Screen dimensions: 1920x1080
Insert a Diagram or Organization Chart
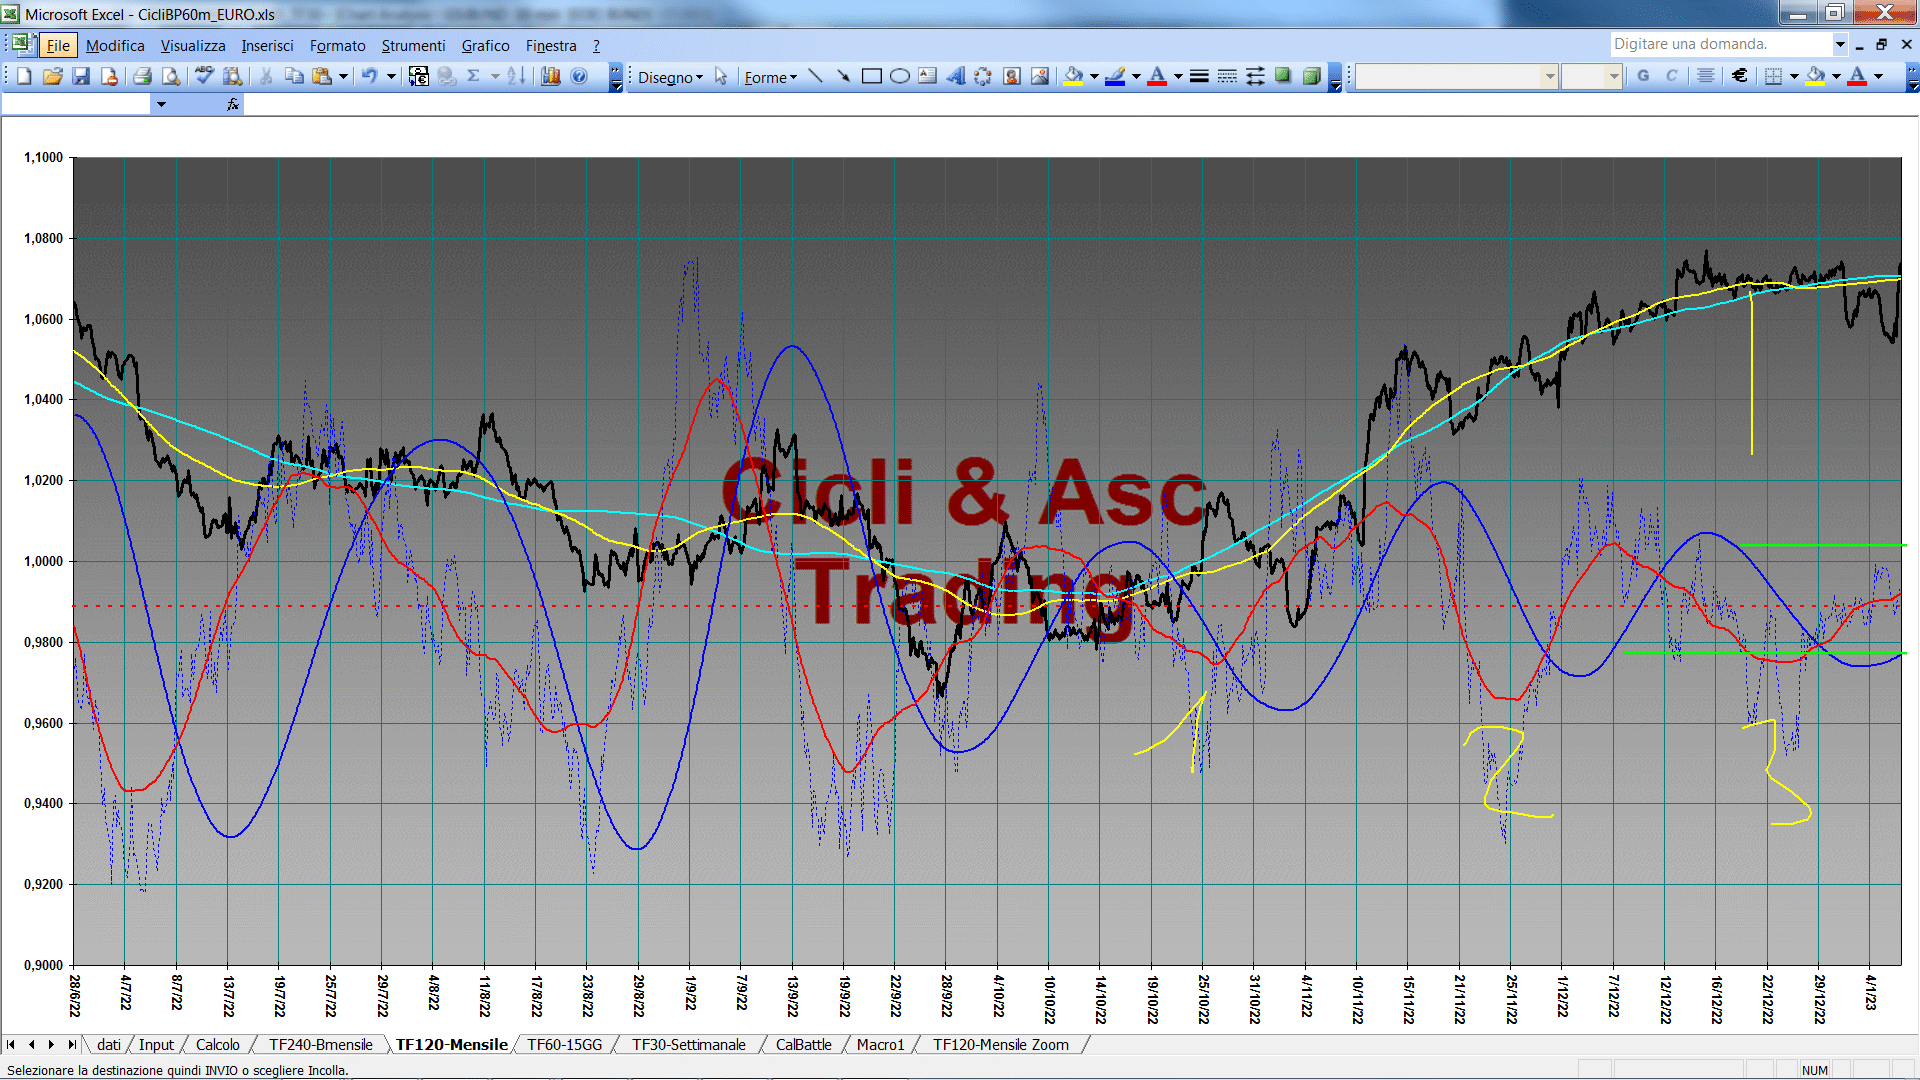(x=983, y=76)
